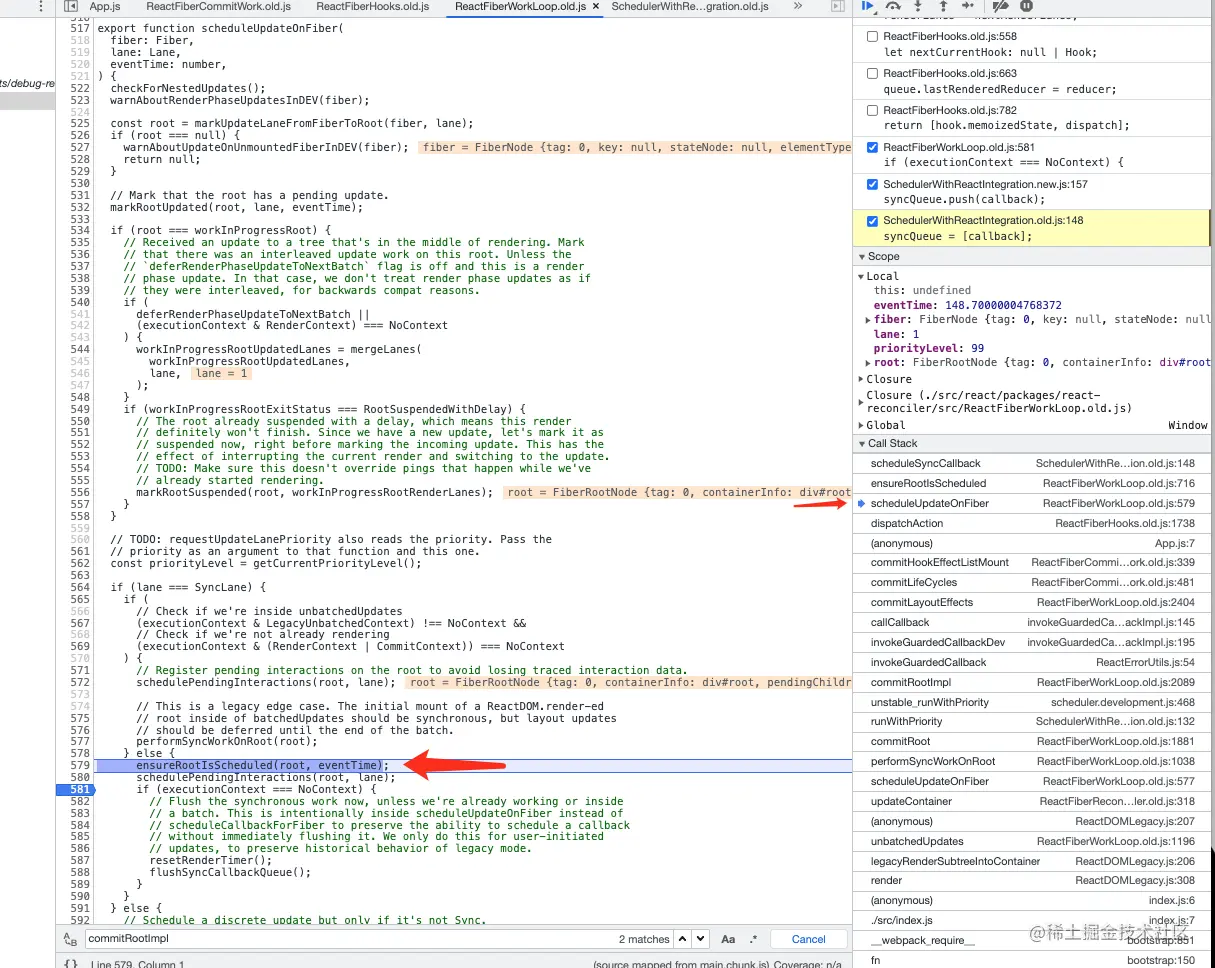Remove breakpoint marker on line 581 gutter
Image resolution: width=1215 pixels, height=968 pixels.
click(x=76, y=789)
